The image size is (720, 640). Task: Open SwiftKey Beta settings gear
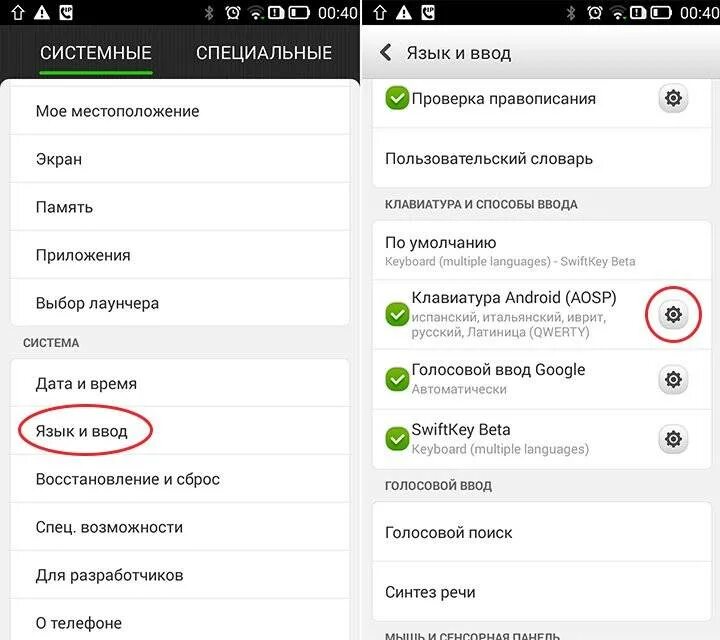click(x=673, y=439)
